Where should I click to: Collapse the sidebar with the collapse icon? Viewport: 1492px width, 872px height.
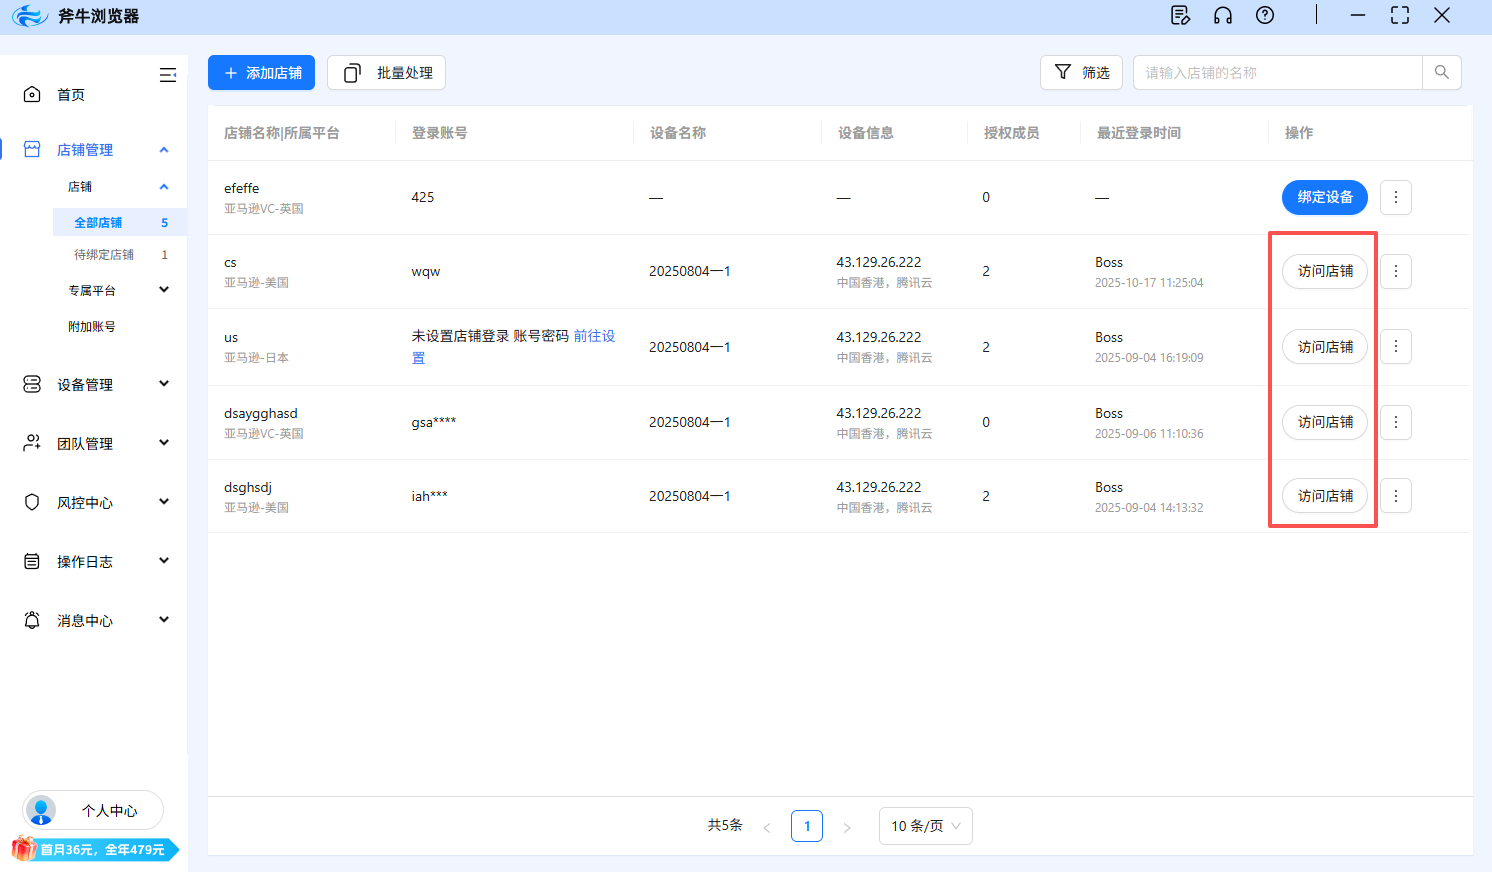tap(168, 74)
